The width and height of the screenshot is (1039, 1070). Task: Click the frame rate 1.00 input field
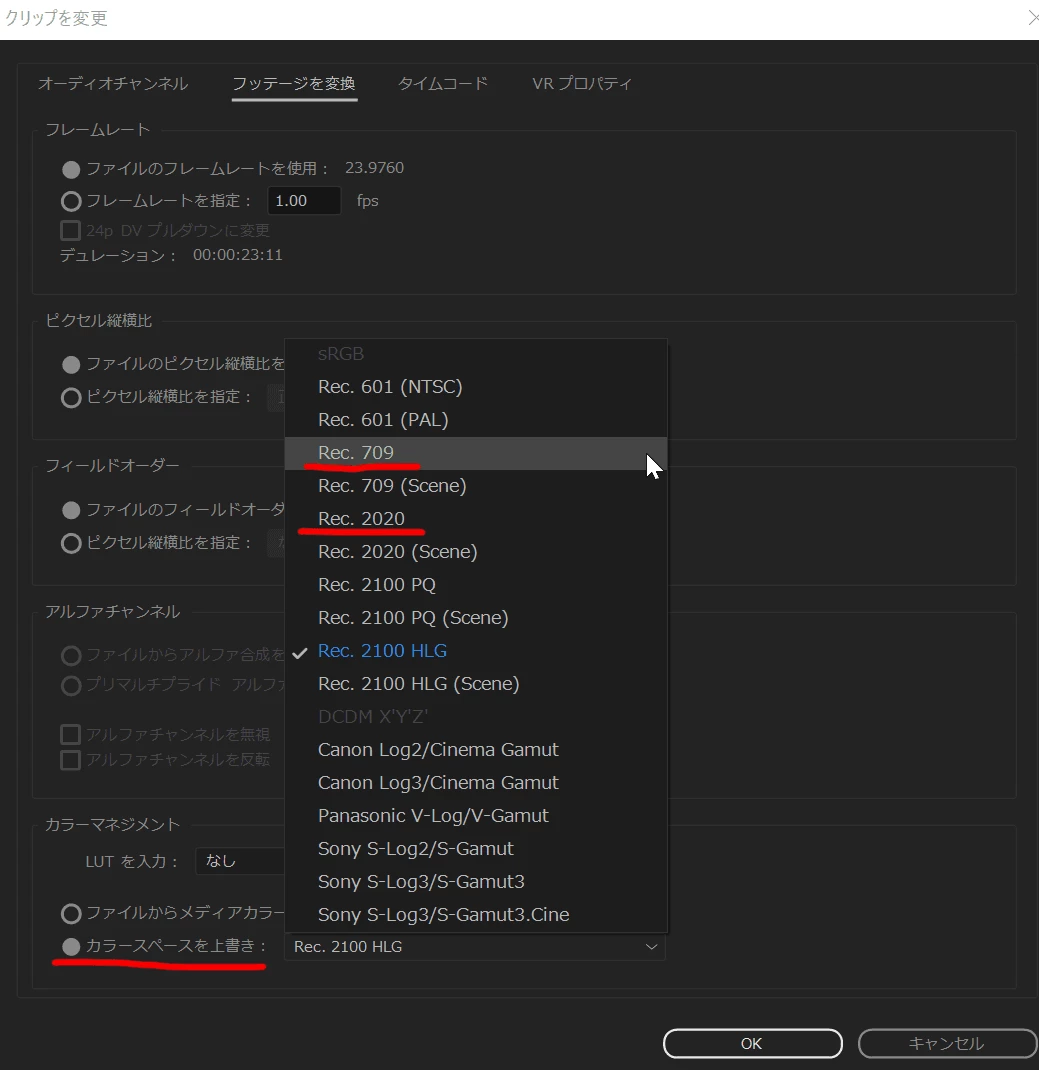(304, 201)
